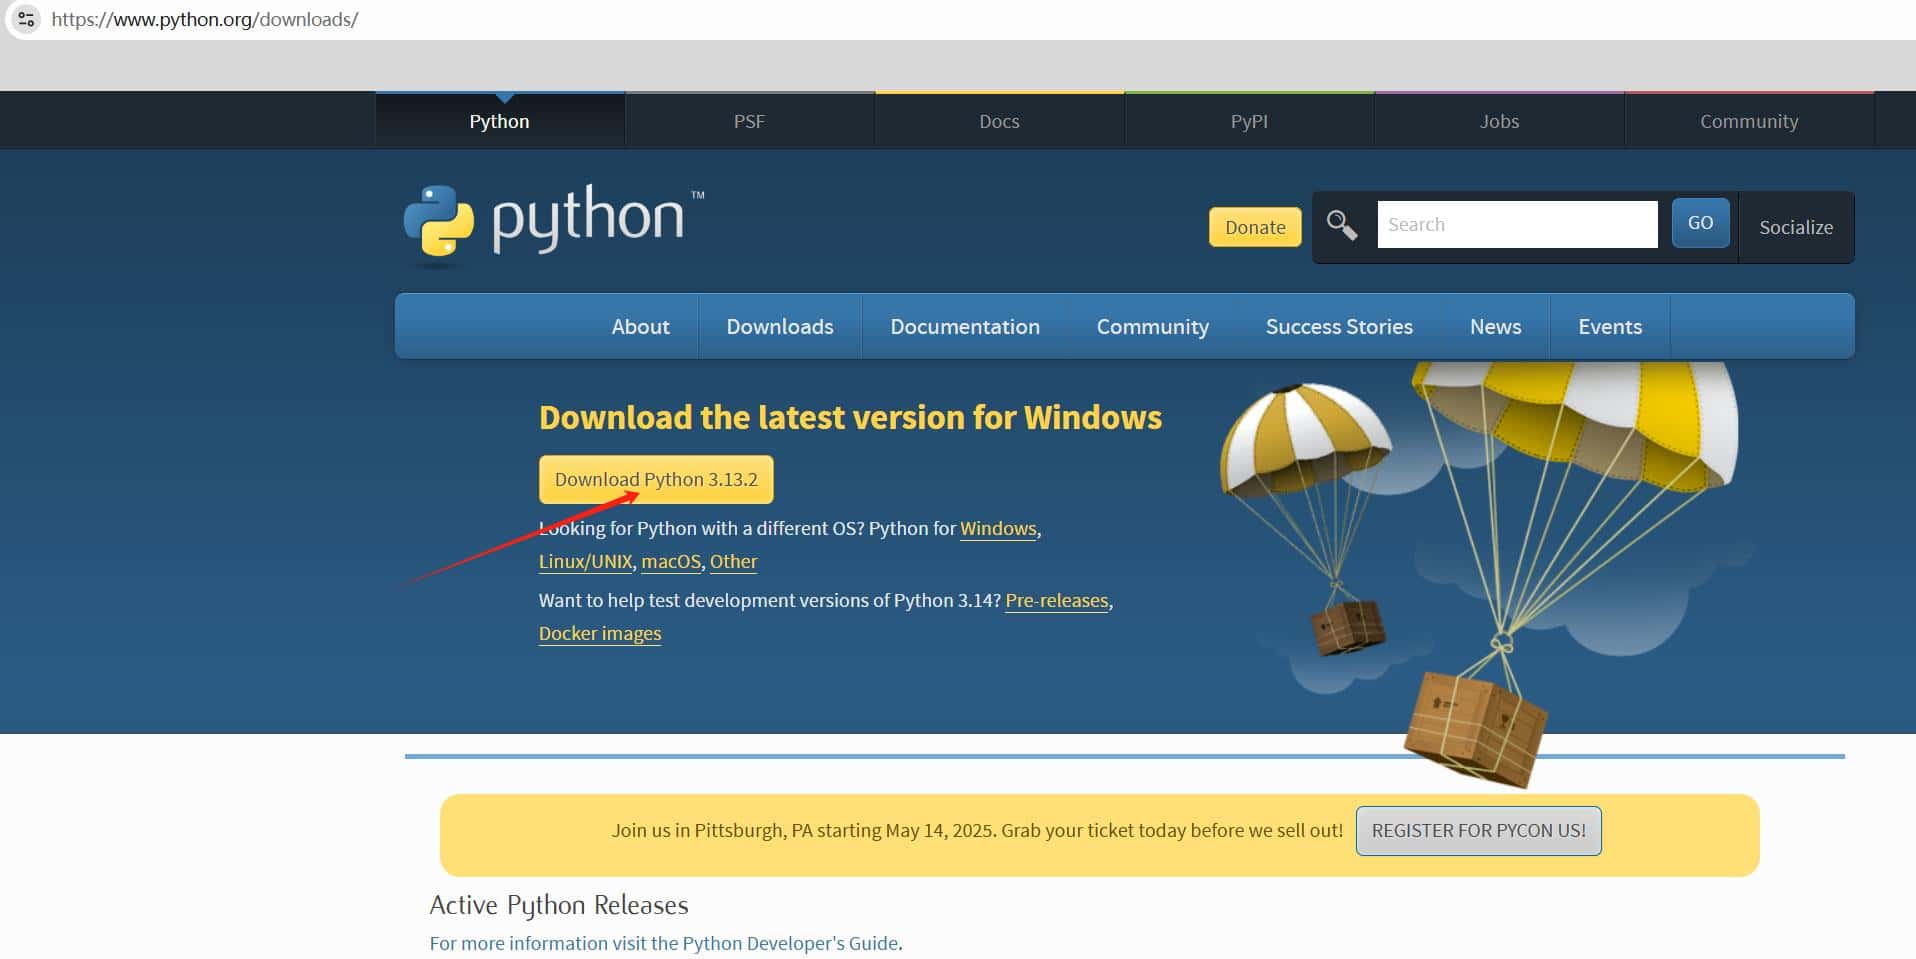Viewport: 1916px width, 959px height.
Task: Open the Documentation menu item
Action: point(964,327)
